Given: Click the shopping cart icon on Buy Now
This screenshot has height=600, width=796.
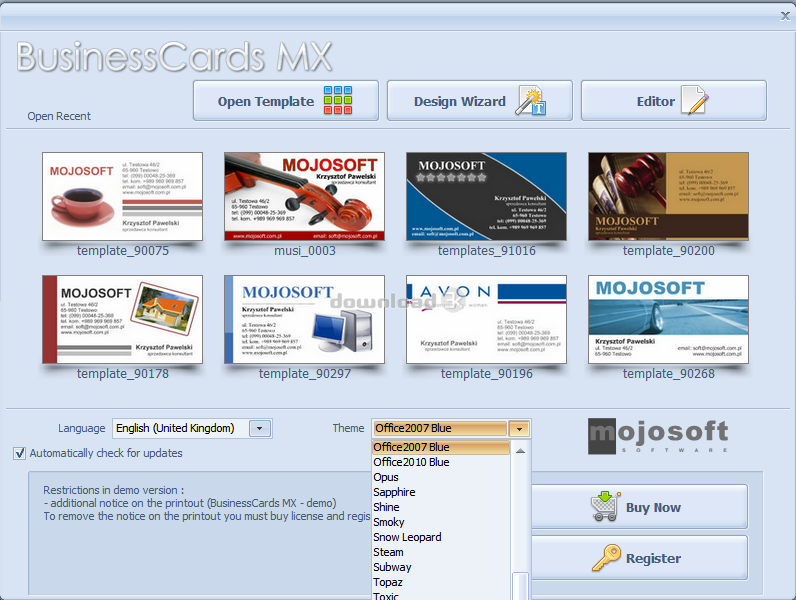Looking at the screenshot, I should tap(605, 506).
